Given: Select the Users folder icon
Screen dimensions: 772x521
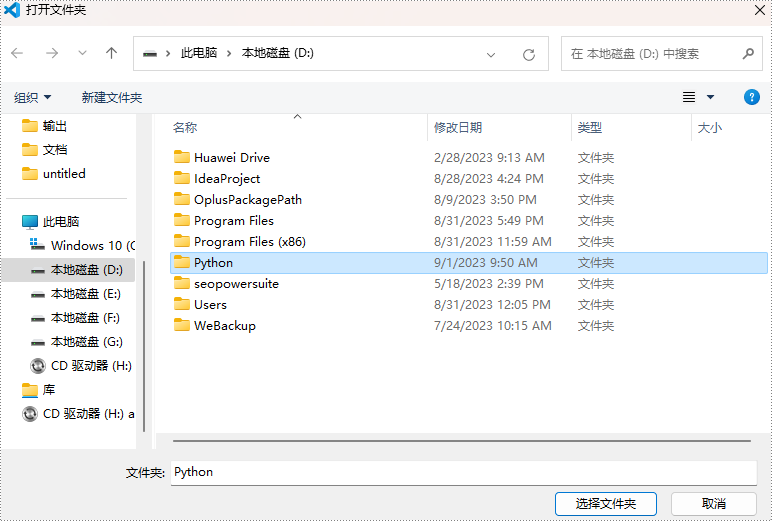Looking at the screenshot, I should [182, 304].
